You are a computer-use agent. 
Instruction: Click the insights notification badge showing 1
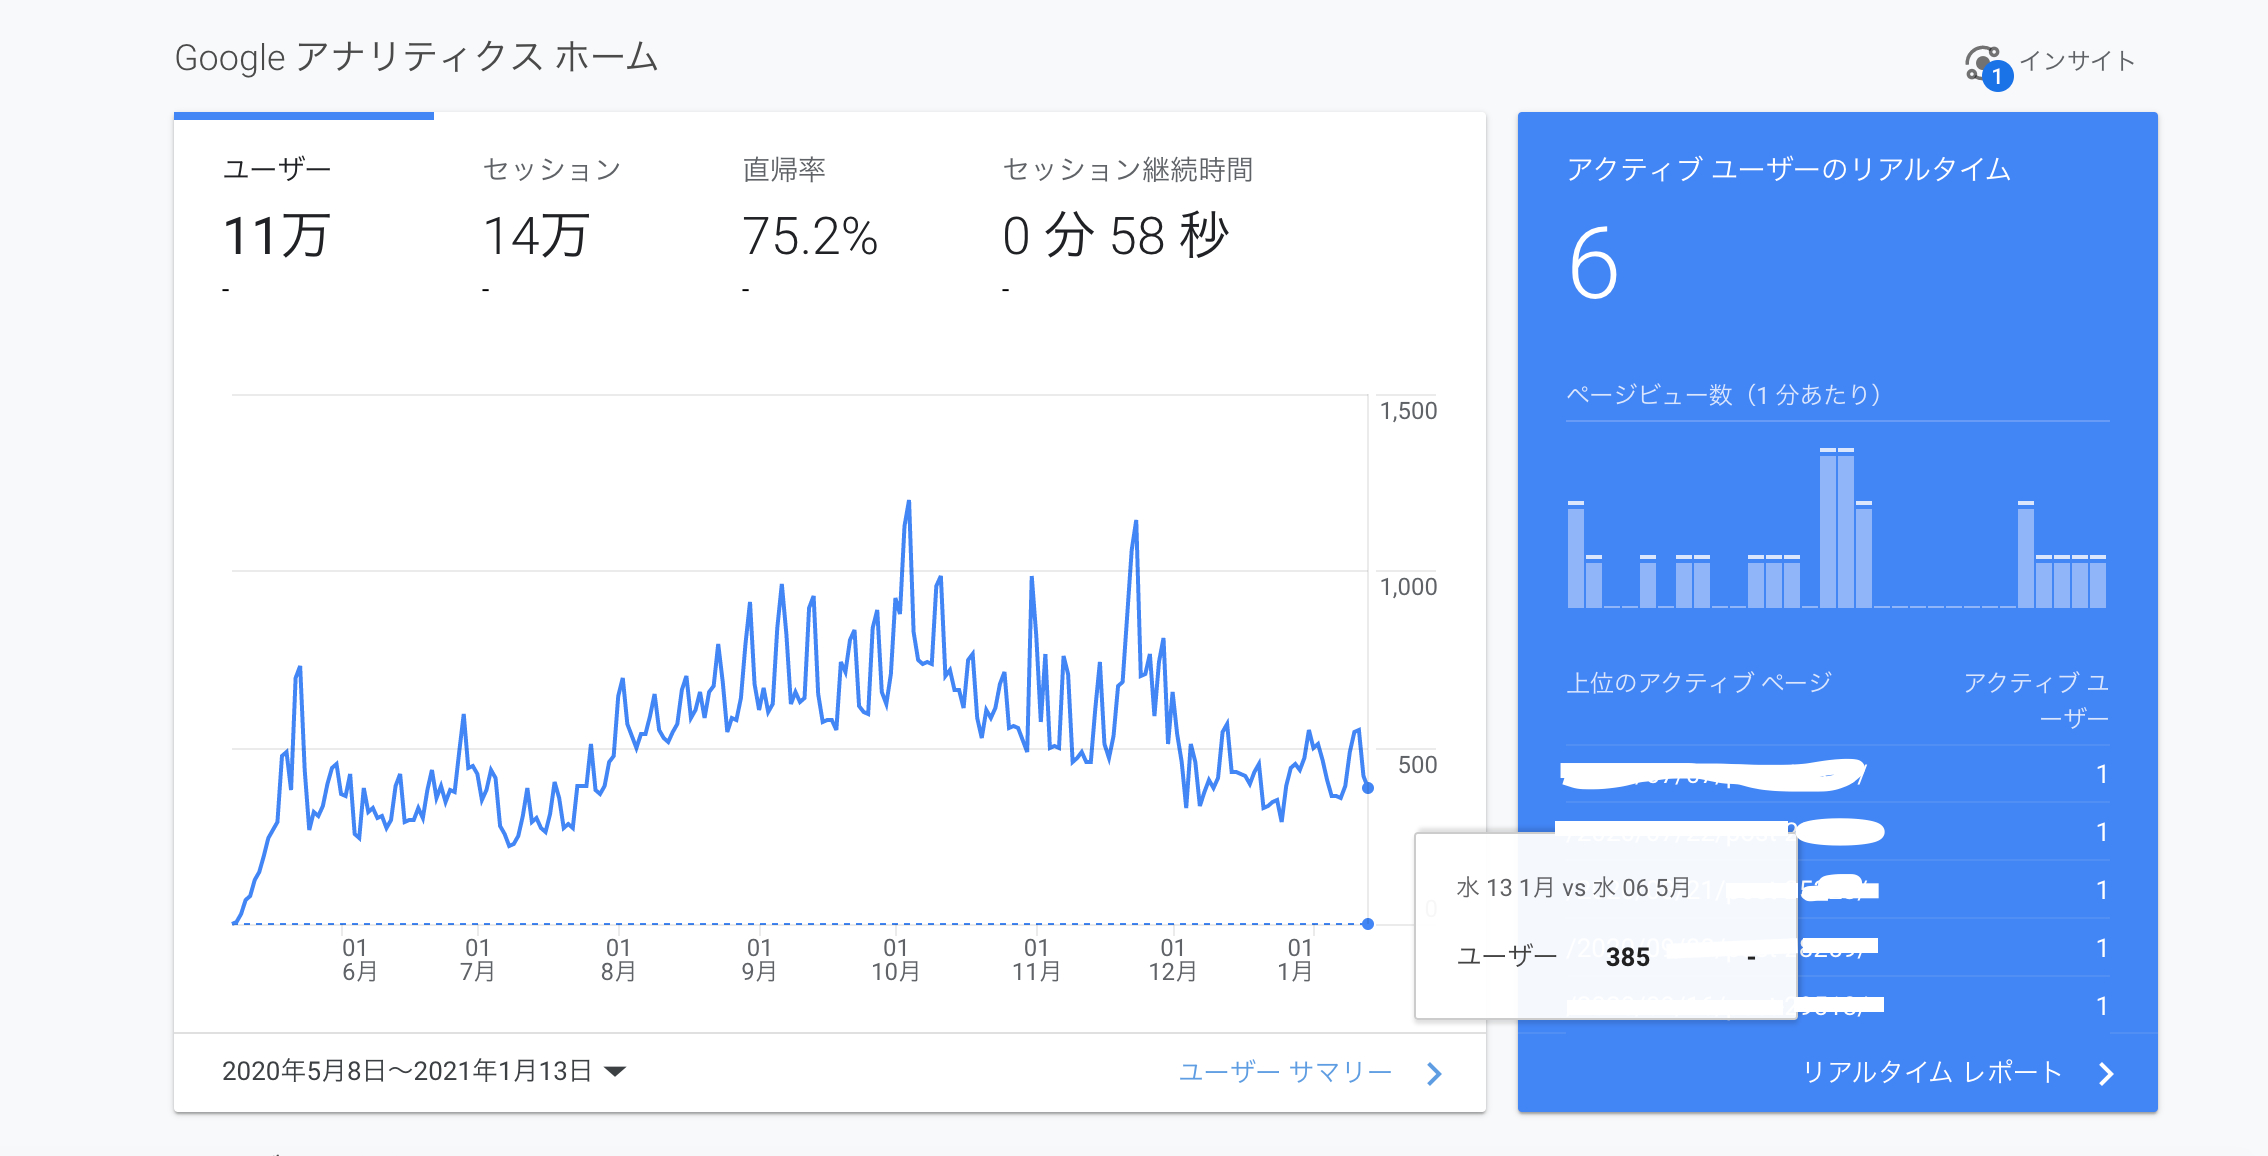click(1999, 77)
